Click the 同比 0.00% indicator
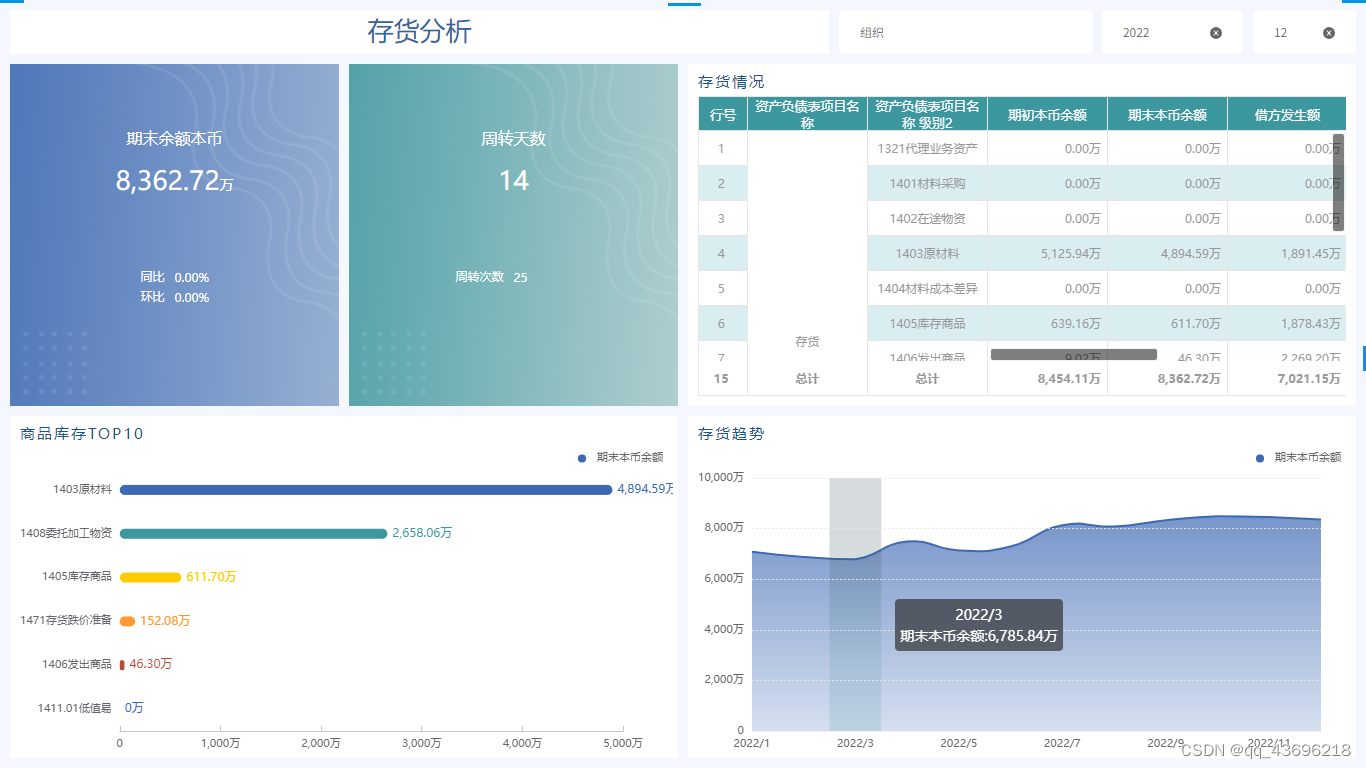Screen dimensions: 1366x768 pos(174,277)
